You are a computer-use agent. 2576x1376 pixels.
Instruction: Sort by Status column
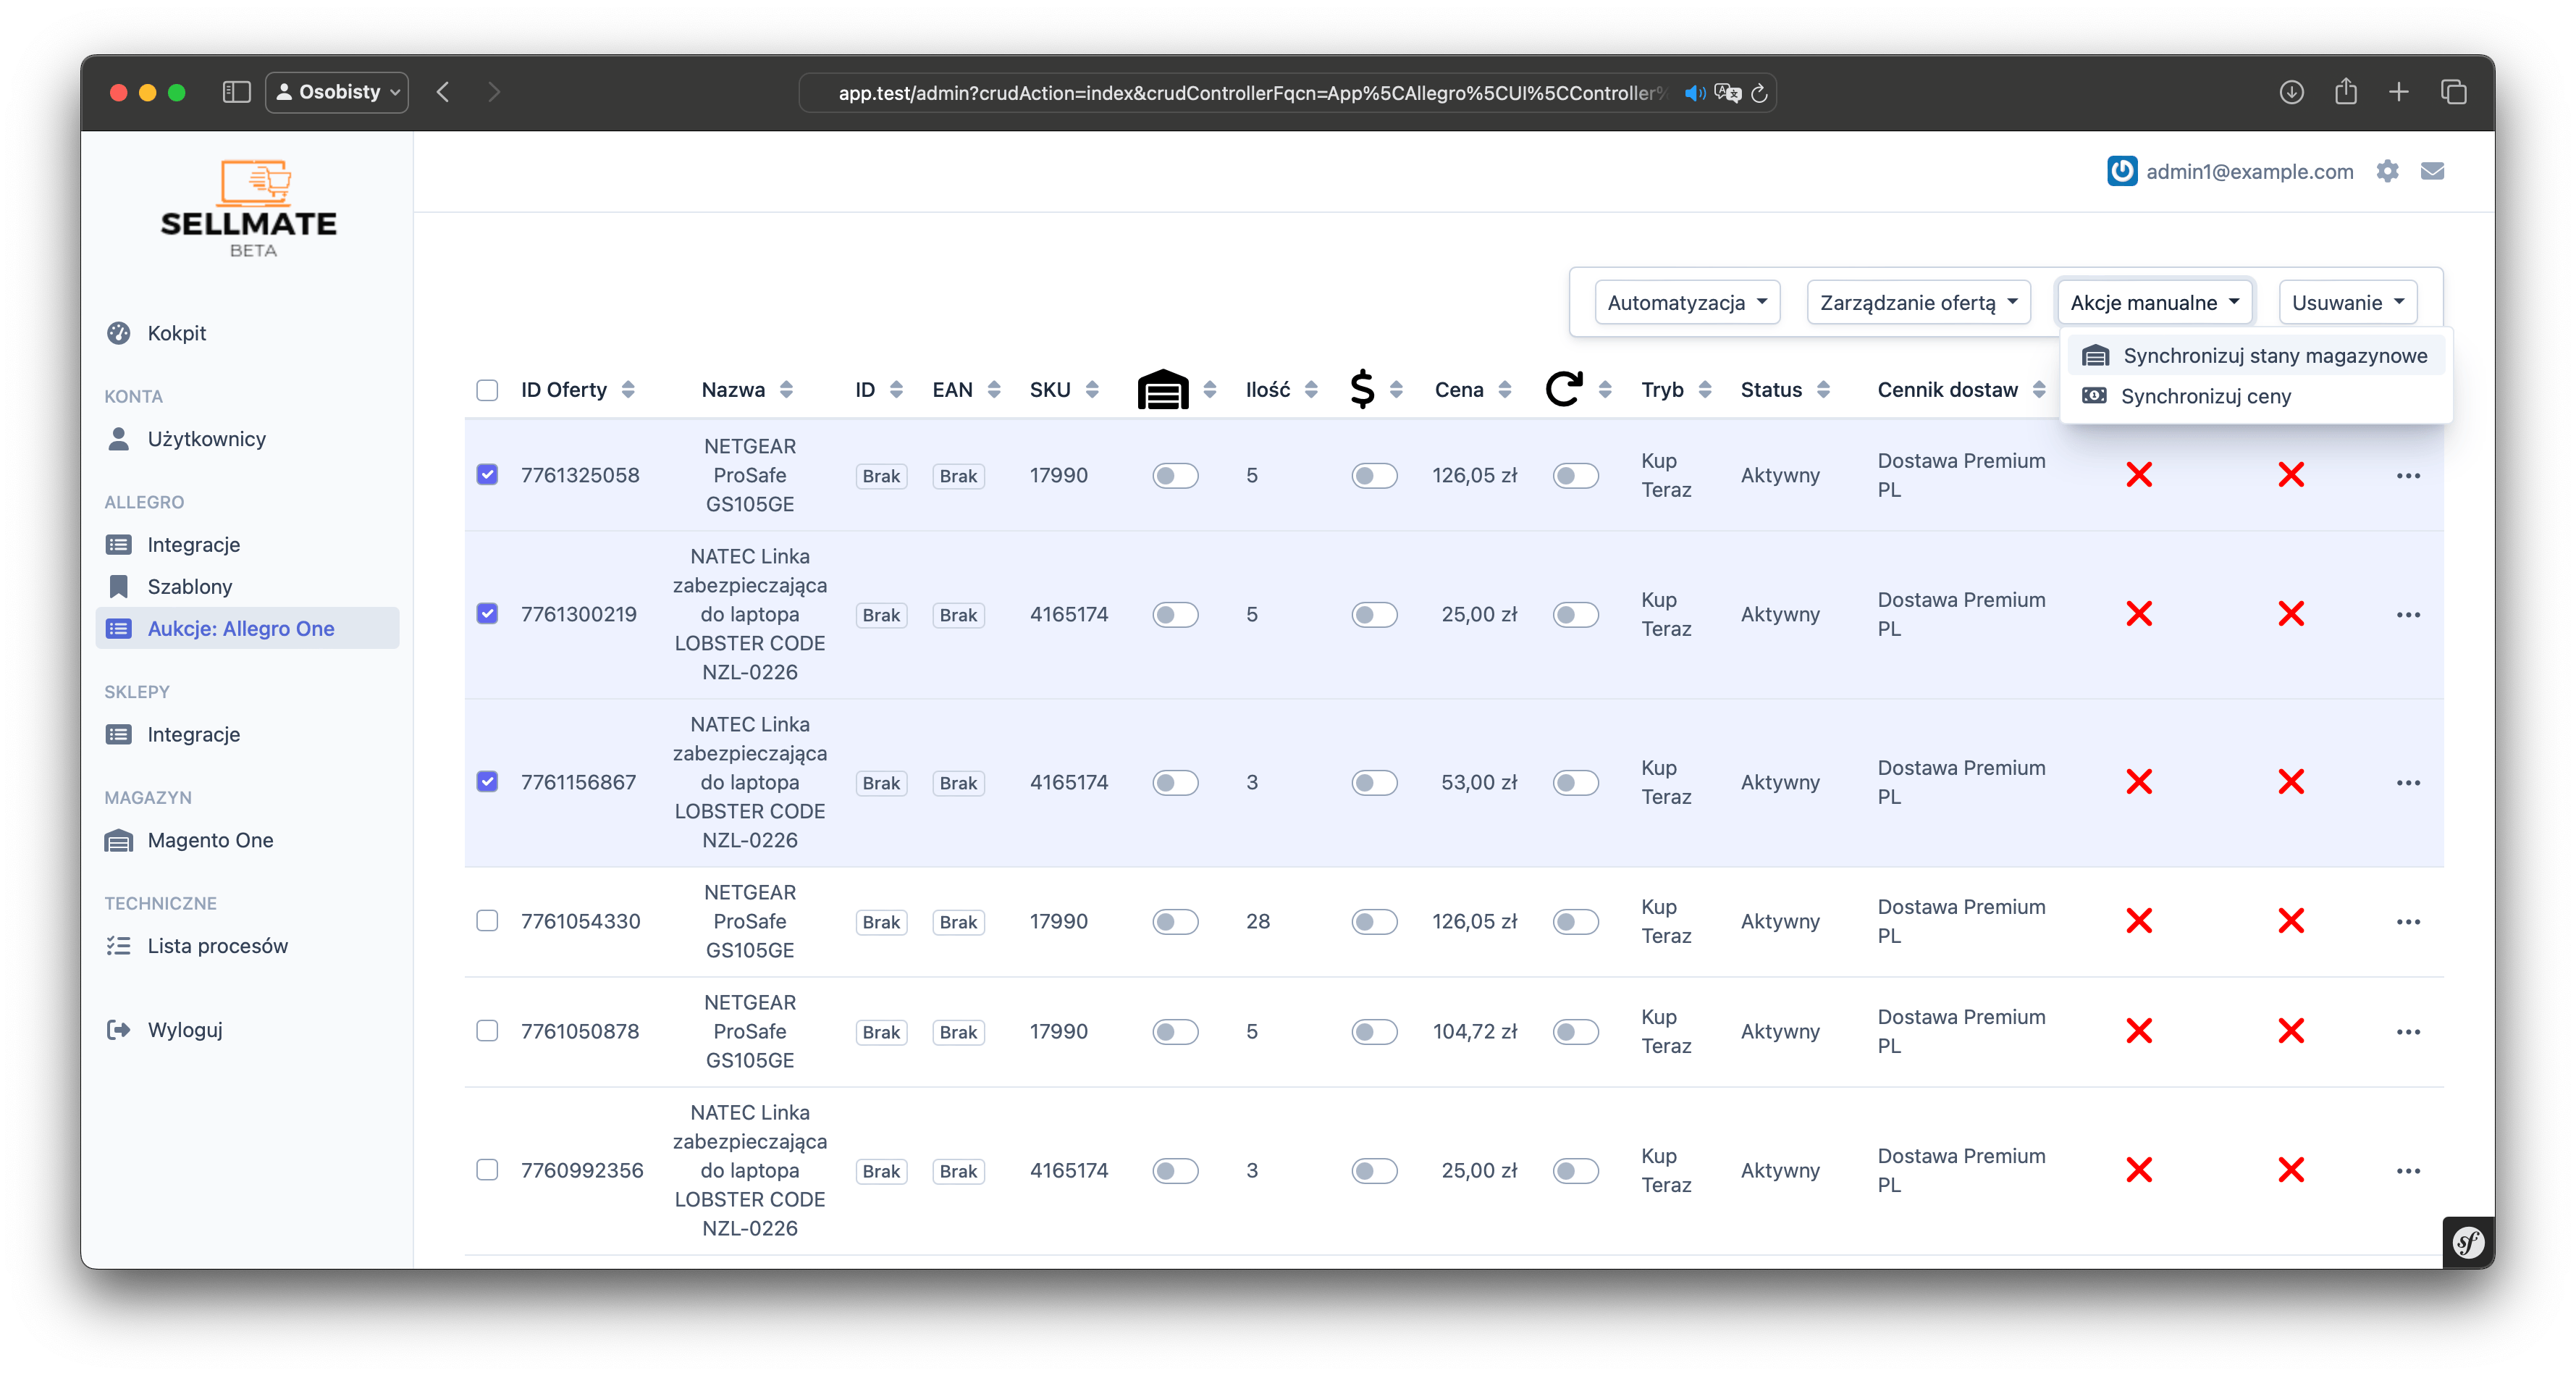(x=1785, y=389)
